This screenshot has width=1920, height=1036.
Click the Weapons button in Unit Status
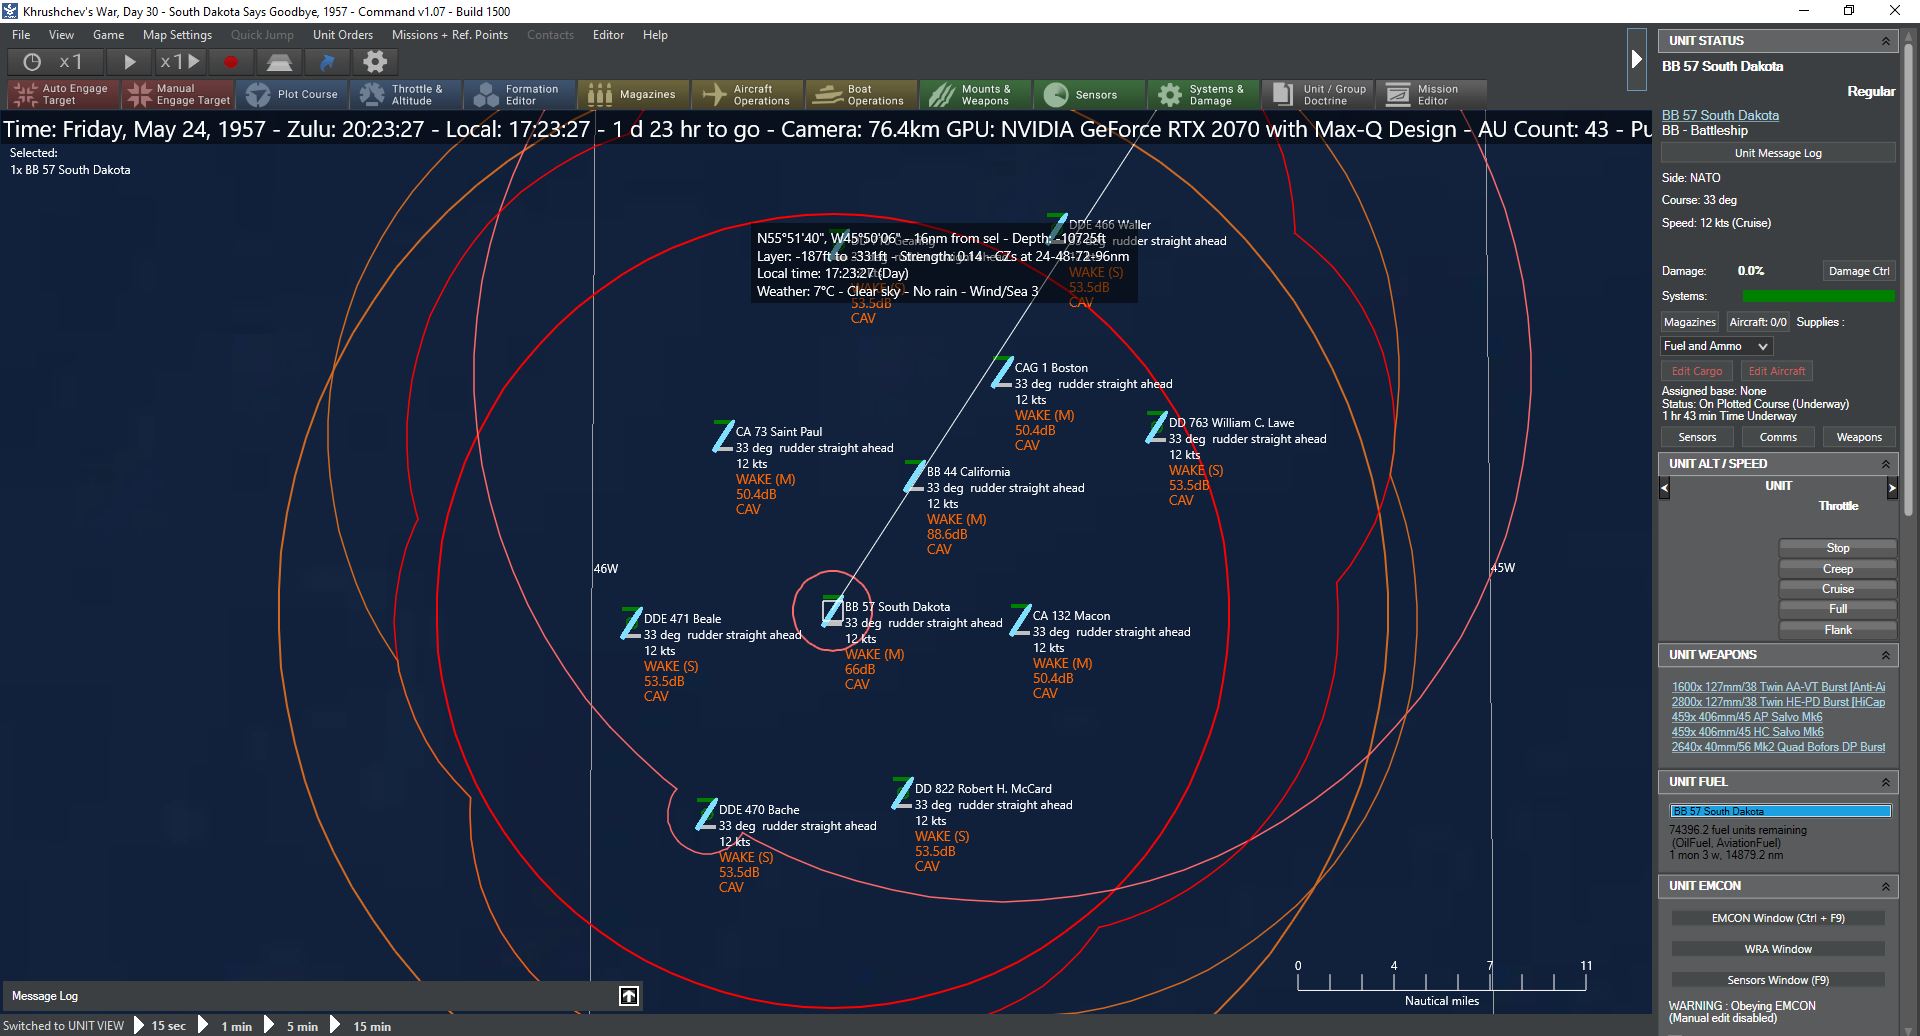1859,437
